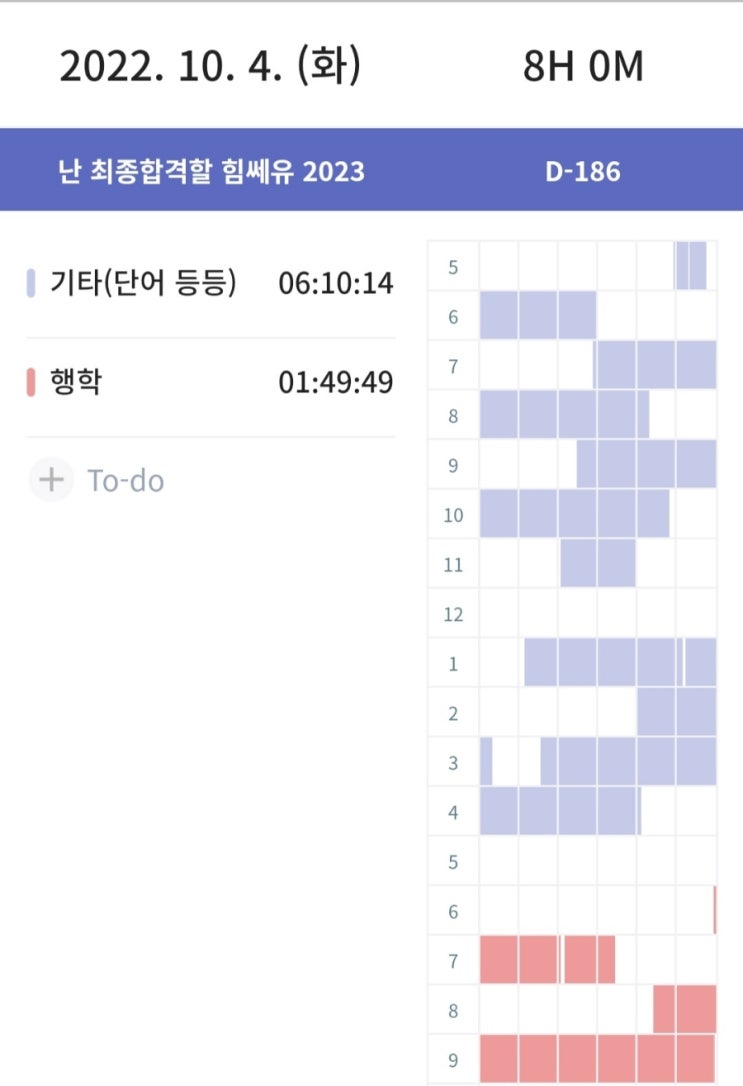Screen dimensions: 743x1086
Task: Select the small purple block in the first 5 o'clock row
Action: pyautogui.click(x=691, y=266)
